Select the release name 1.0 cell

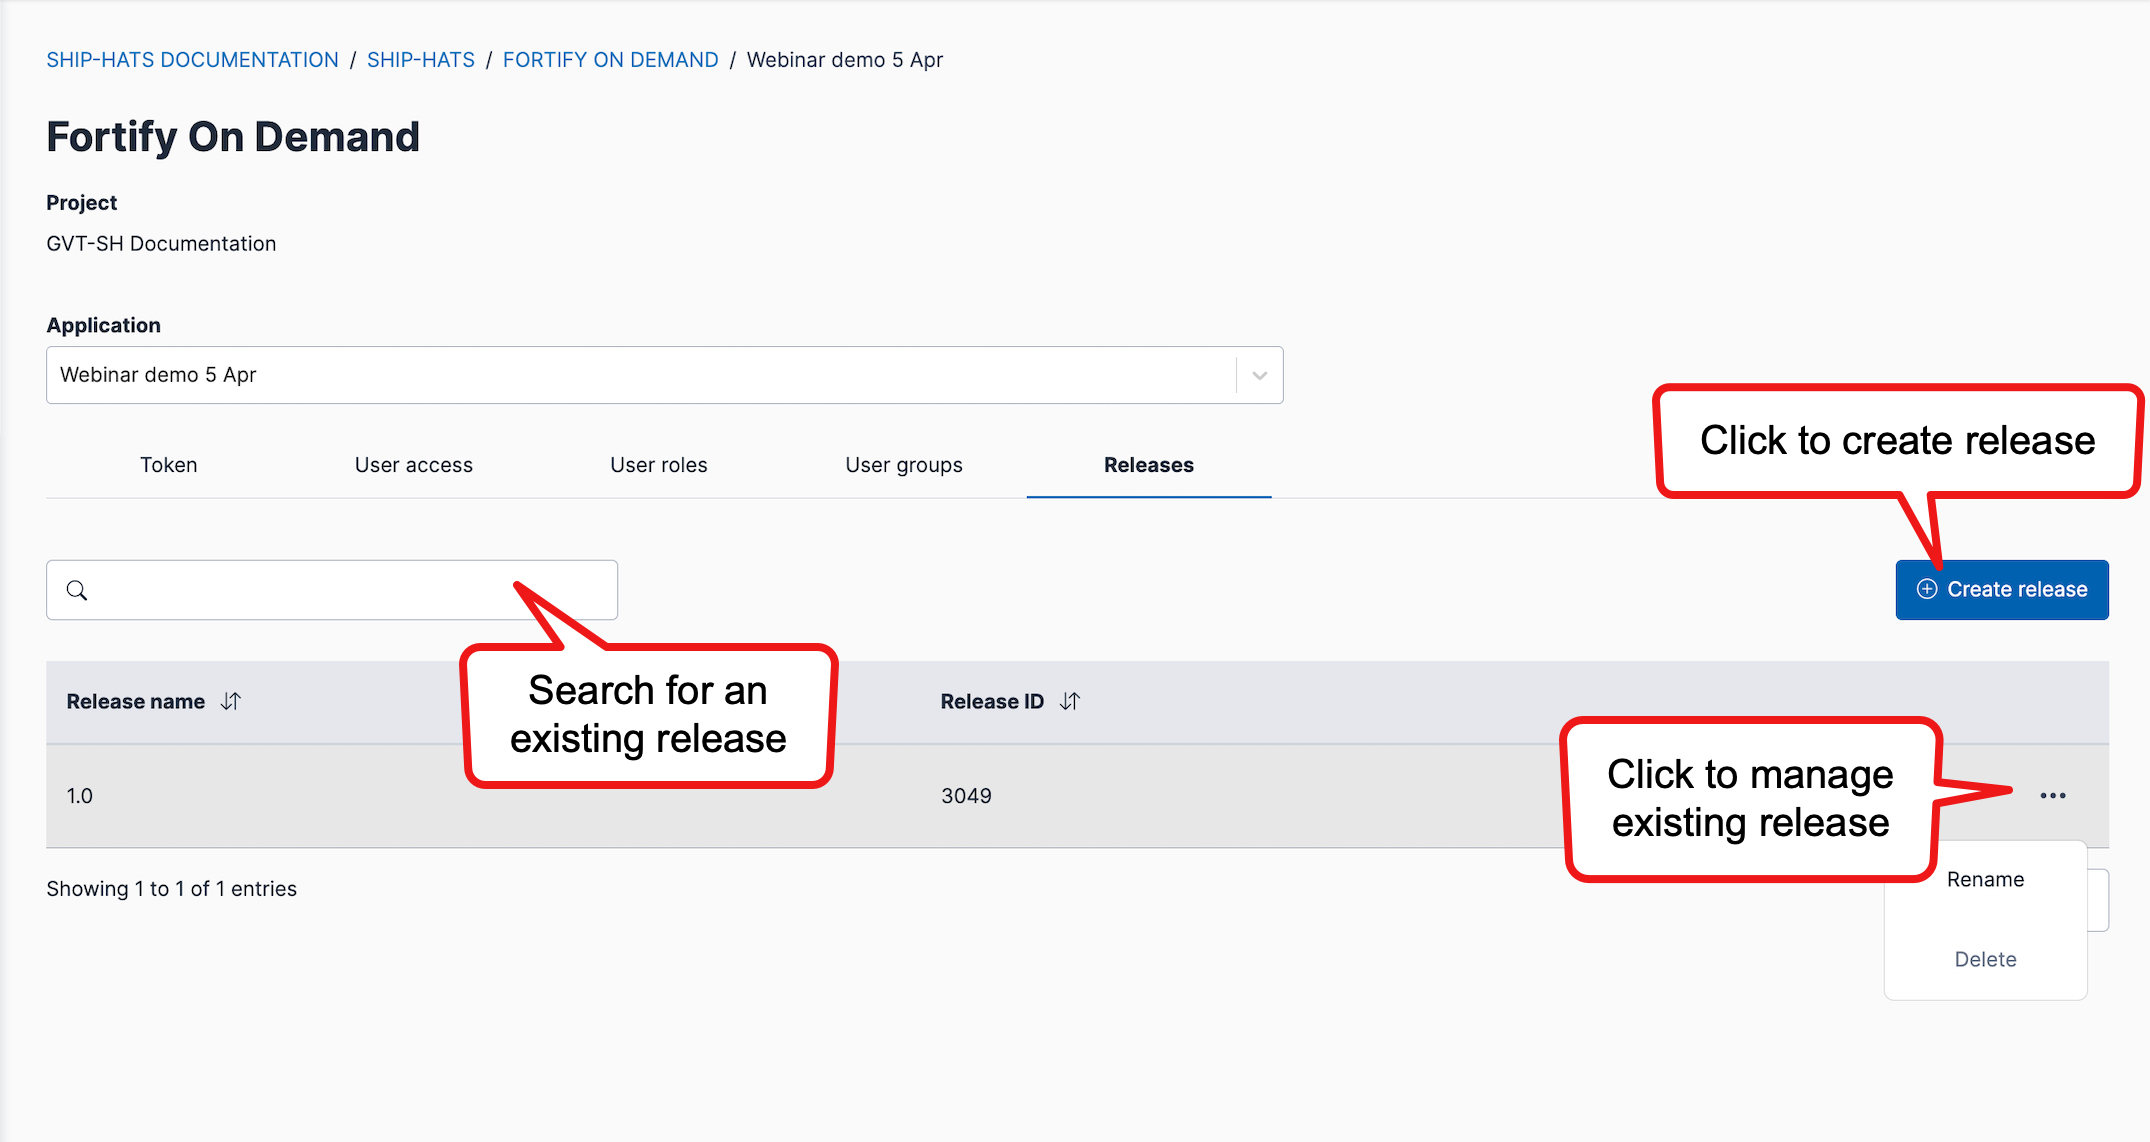[80, 796]
